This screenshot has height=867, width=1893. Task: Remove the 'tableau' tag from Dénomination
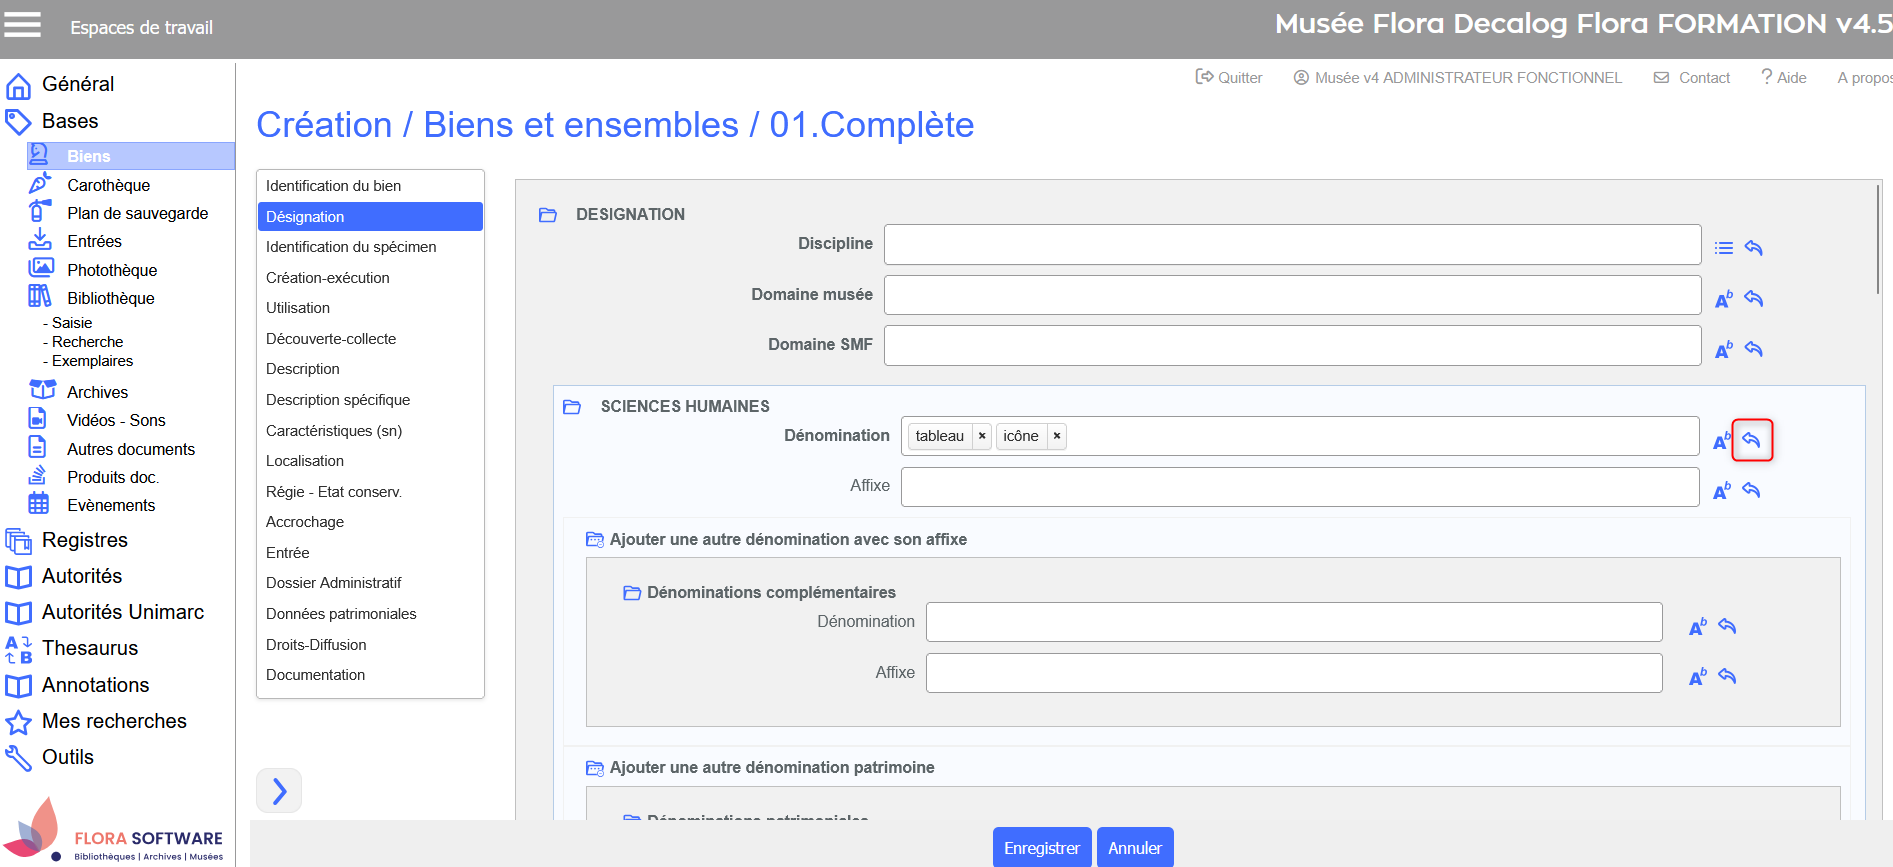[x=982, y=436]
